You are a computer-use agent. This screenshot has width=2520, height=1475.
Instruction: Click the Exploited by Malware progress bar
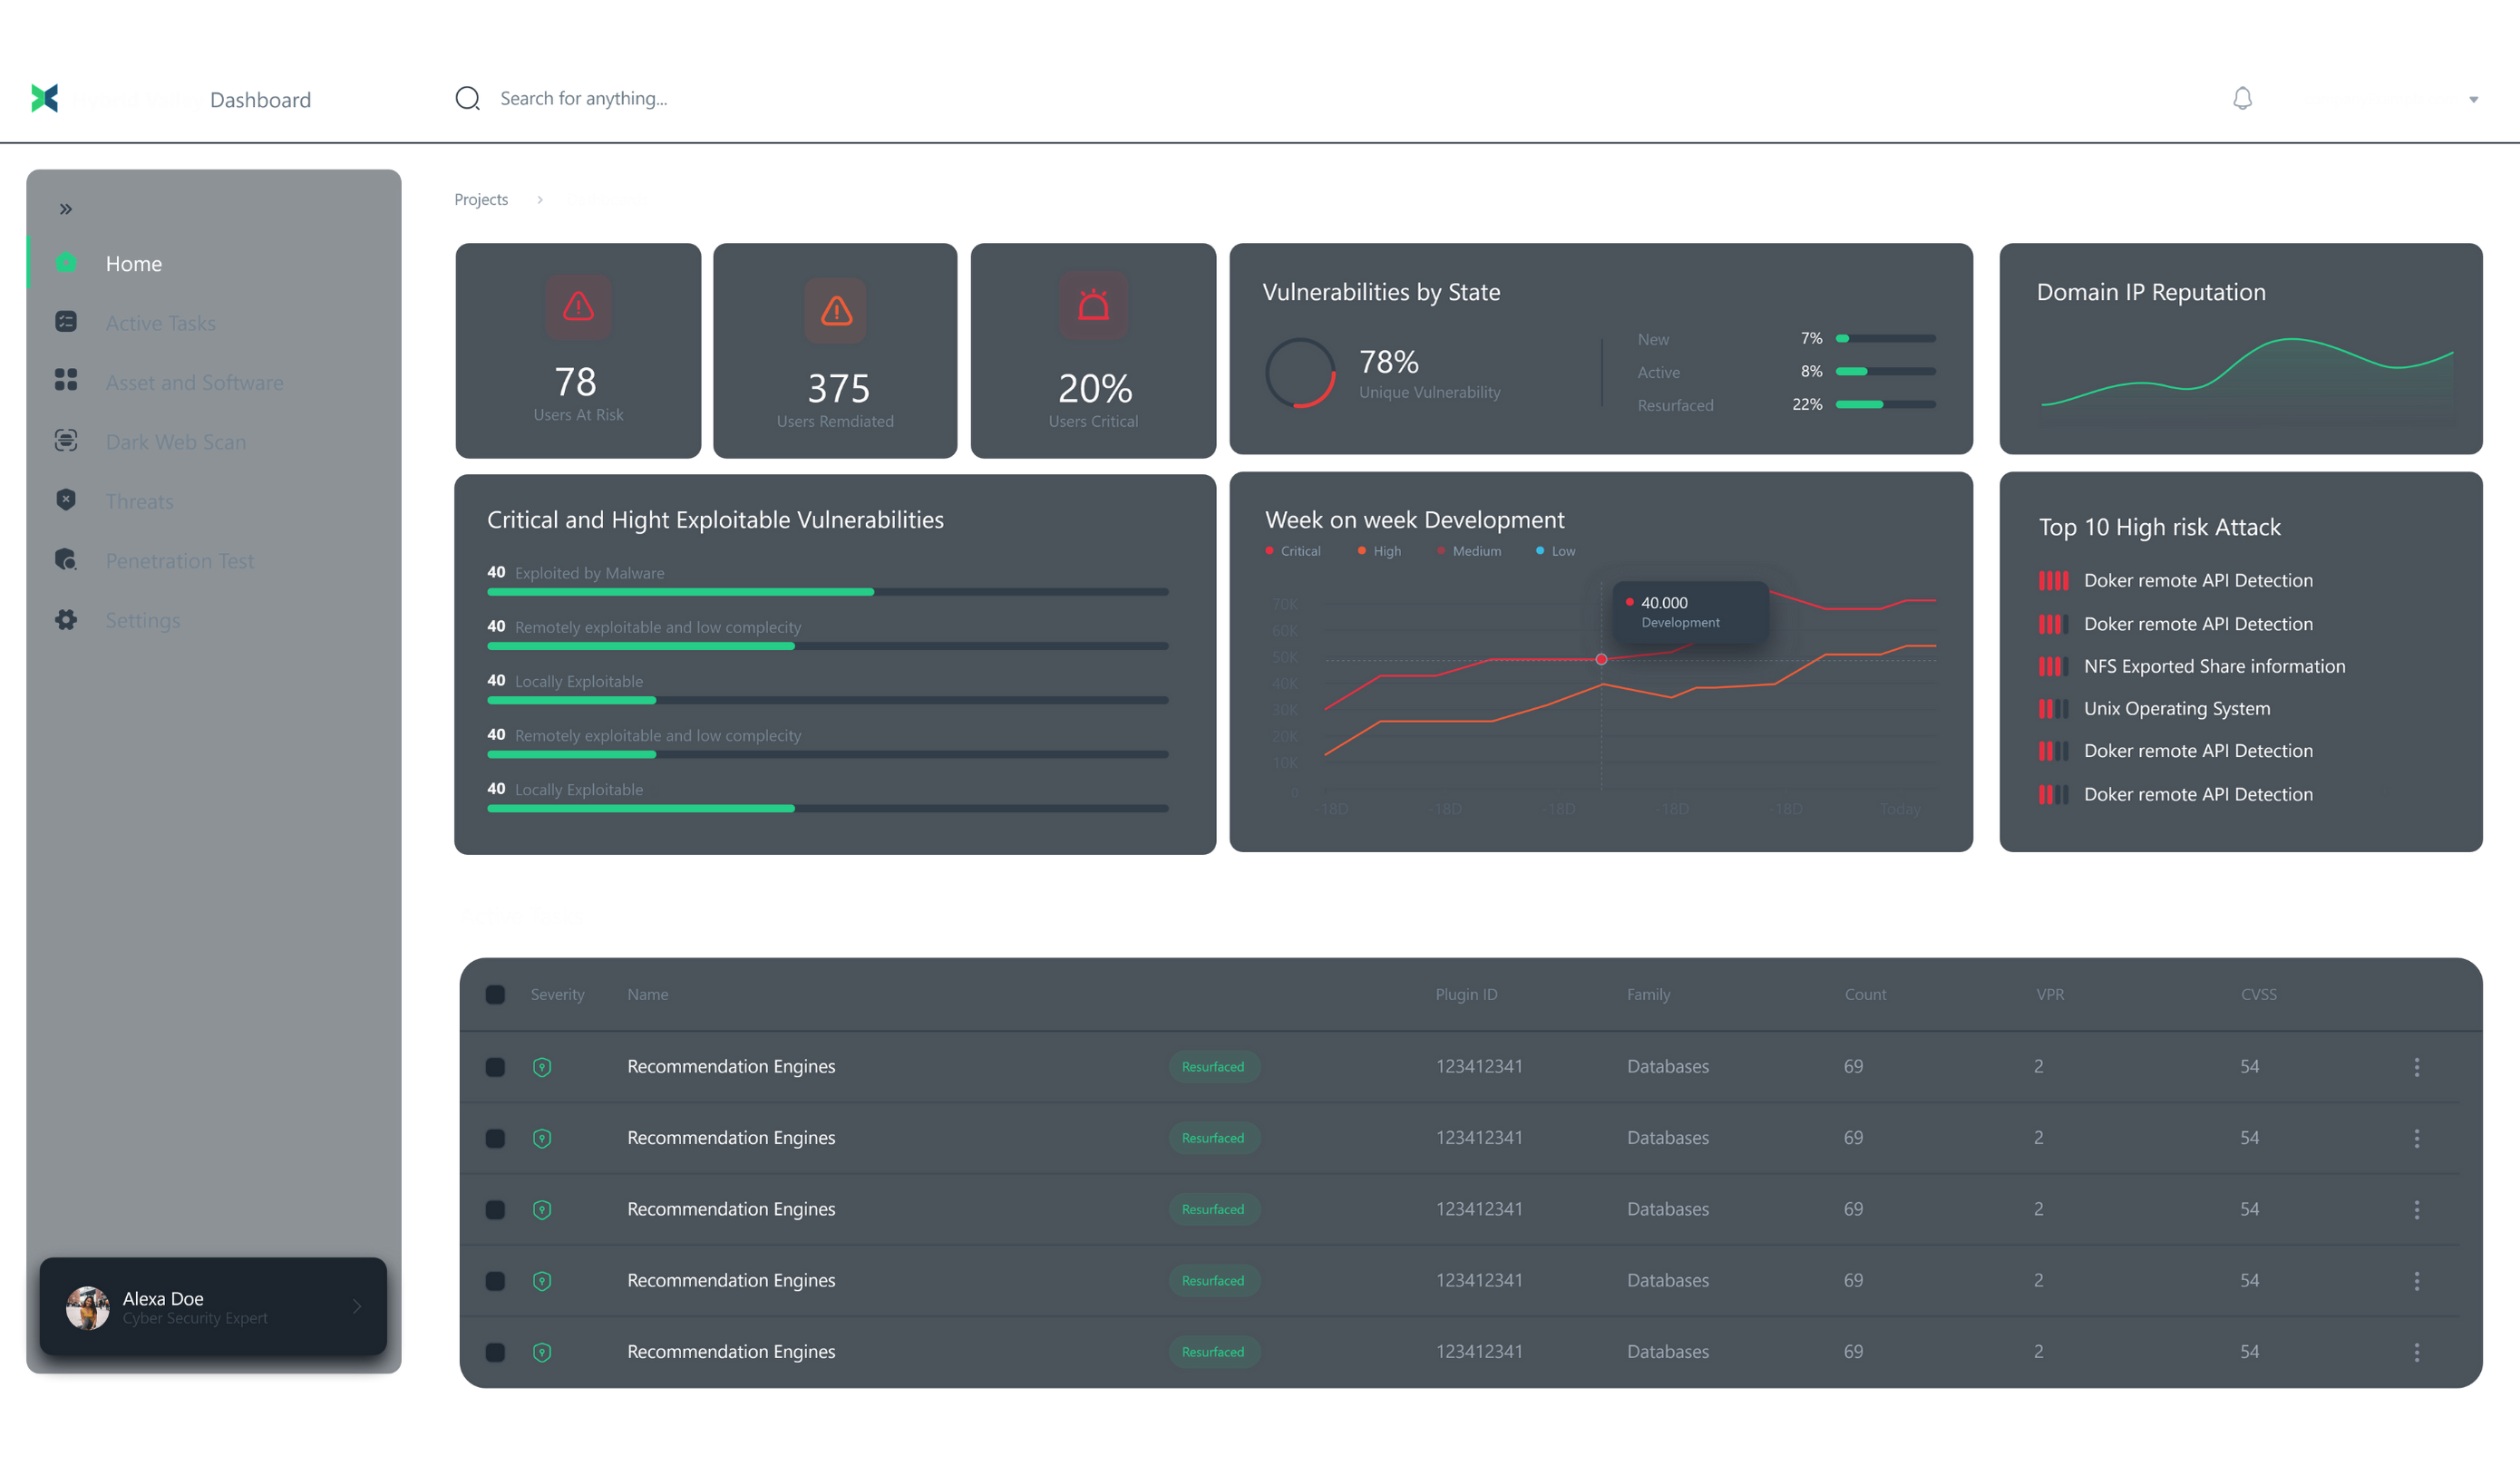[x=827, y=592]
